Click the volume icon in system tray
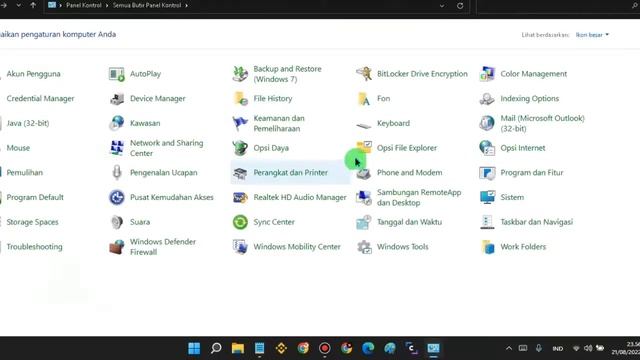Viewport: 640px width, 360px height. [588, 348]
